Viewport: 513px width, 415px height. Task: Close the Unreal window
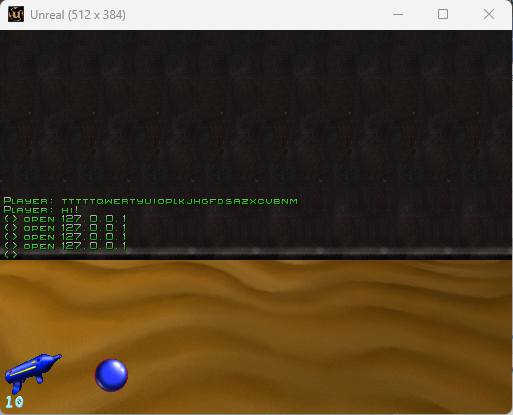tap(489, 14)
